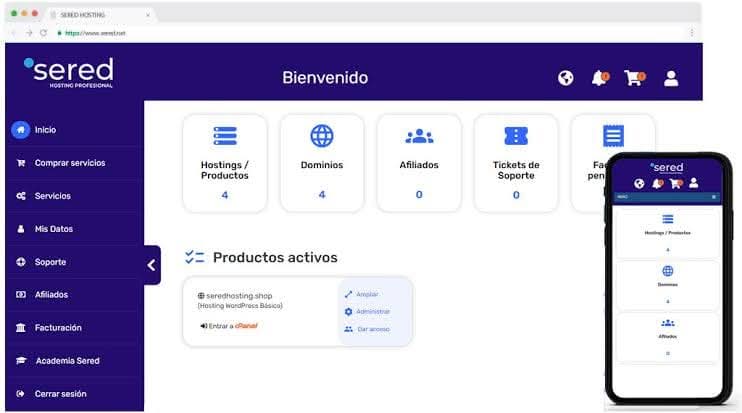This screenshot has height=413, width=742.
Task: Click the browser address bar URL
Action: pyautogui.click(x=96, y=33)
